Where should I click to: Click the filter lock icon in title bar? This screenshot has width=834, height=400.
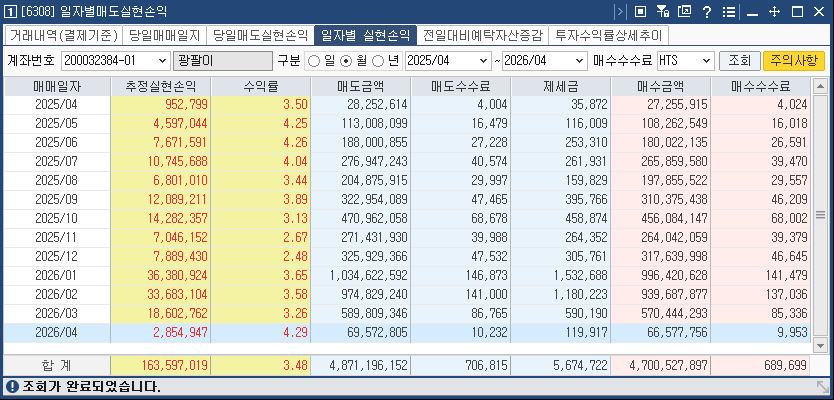click(662, 11)
